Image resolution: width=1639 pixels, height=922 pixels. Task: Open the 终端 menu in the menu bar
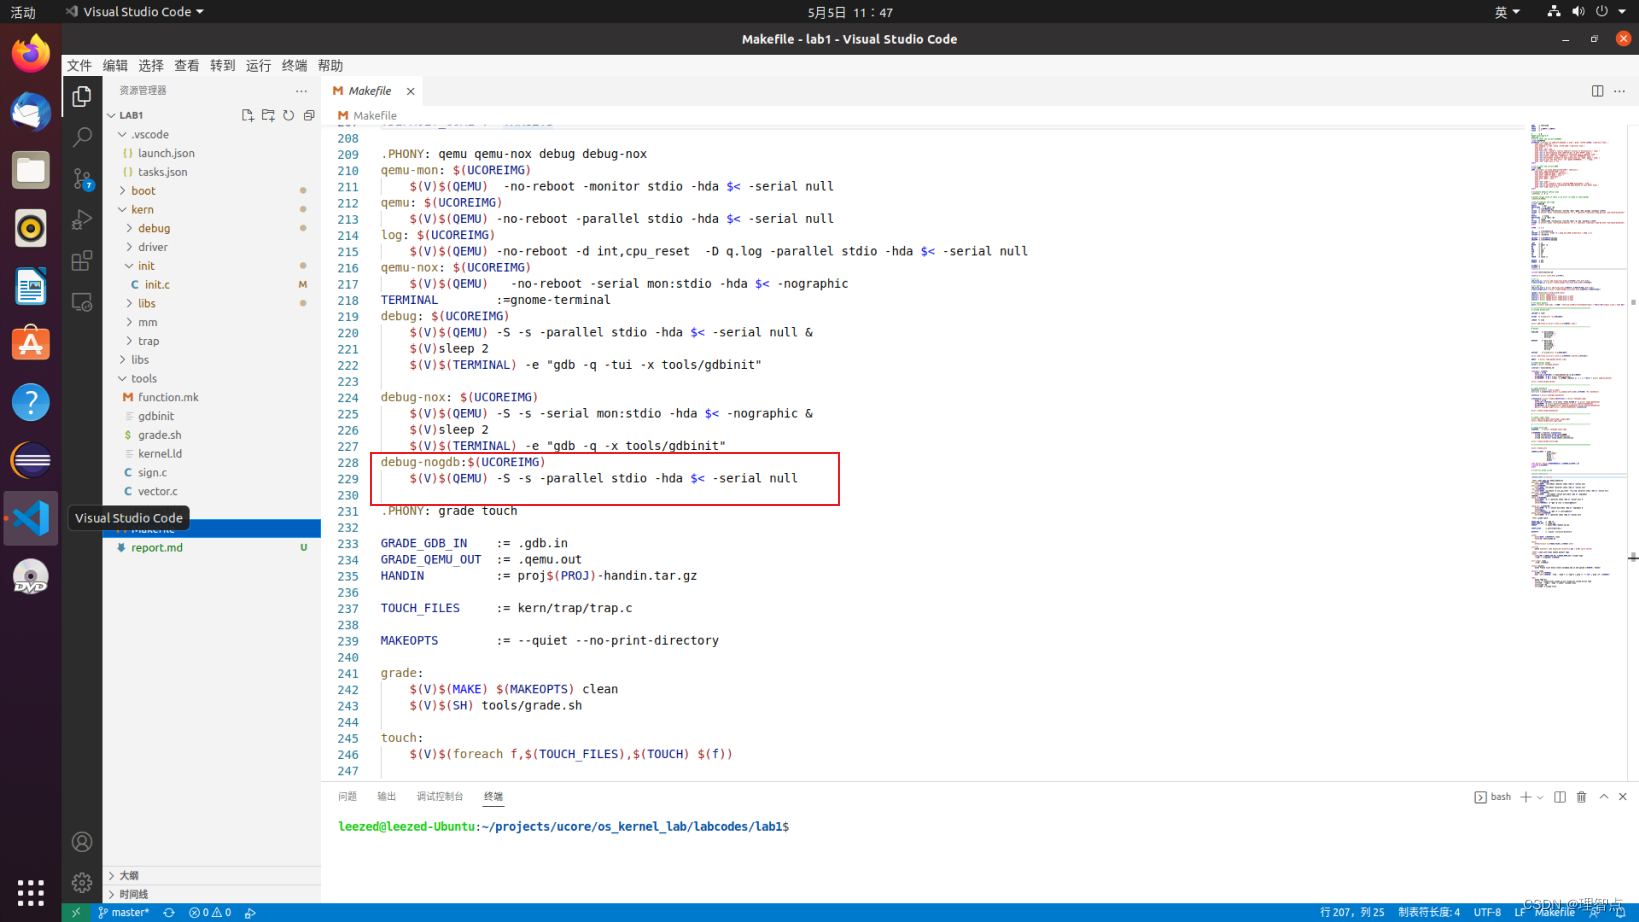tap(294, 65)
